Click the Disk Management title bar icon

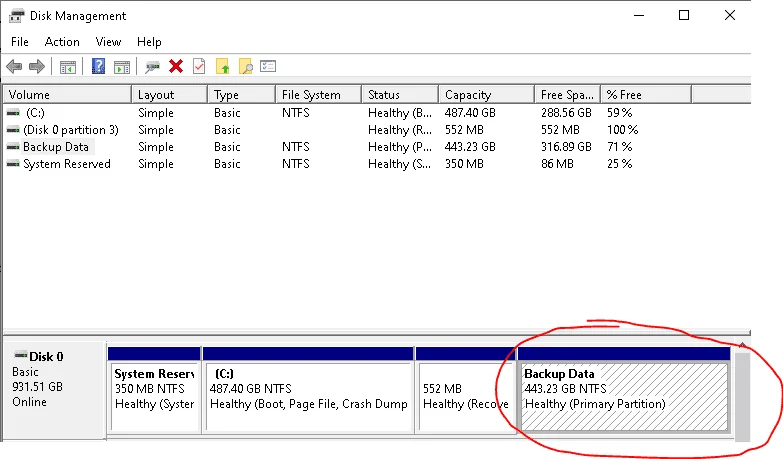[x=16, y=16]
